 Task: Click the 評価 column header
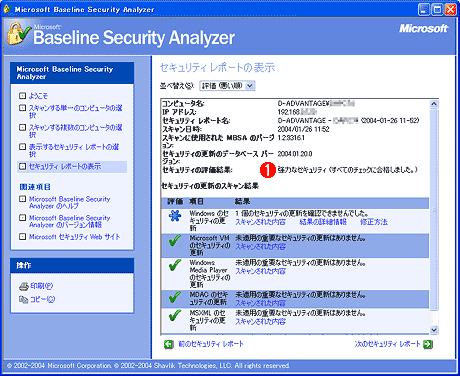(175, 202)
